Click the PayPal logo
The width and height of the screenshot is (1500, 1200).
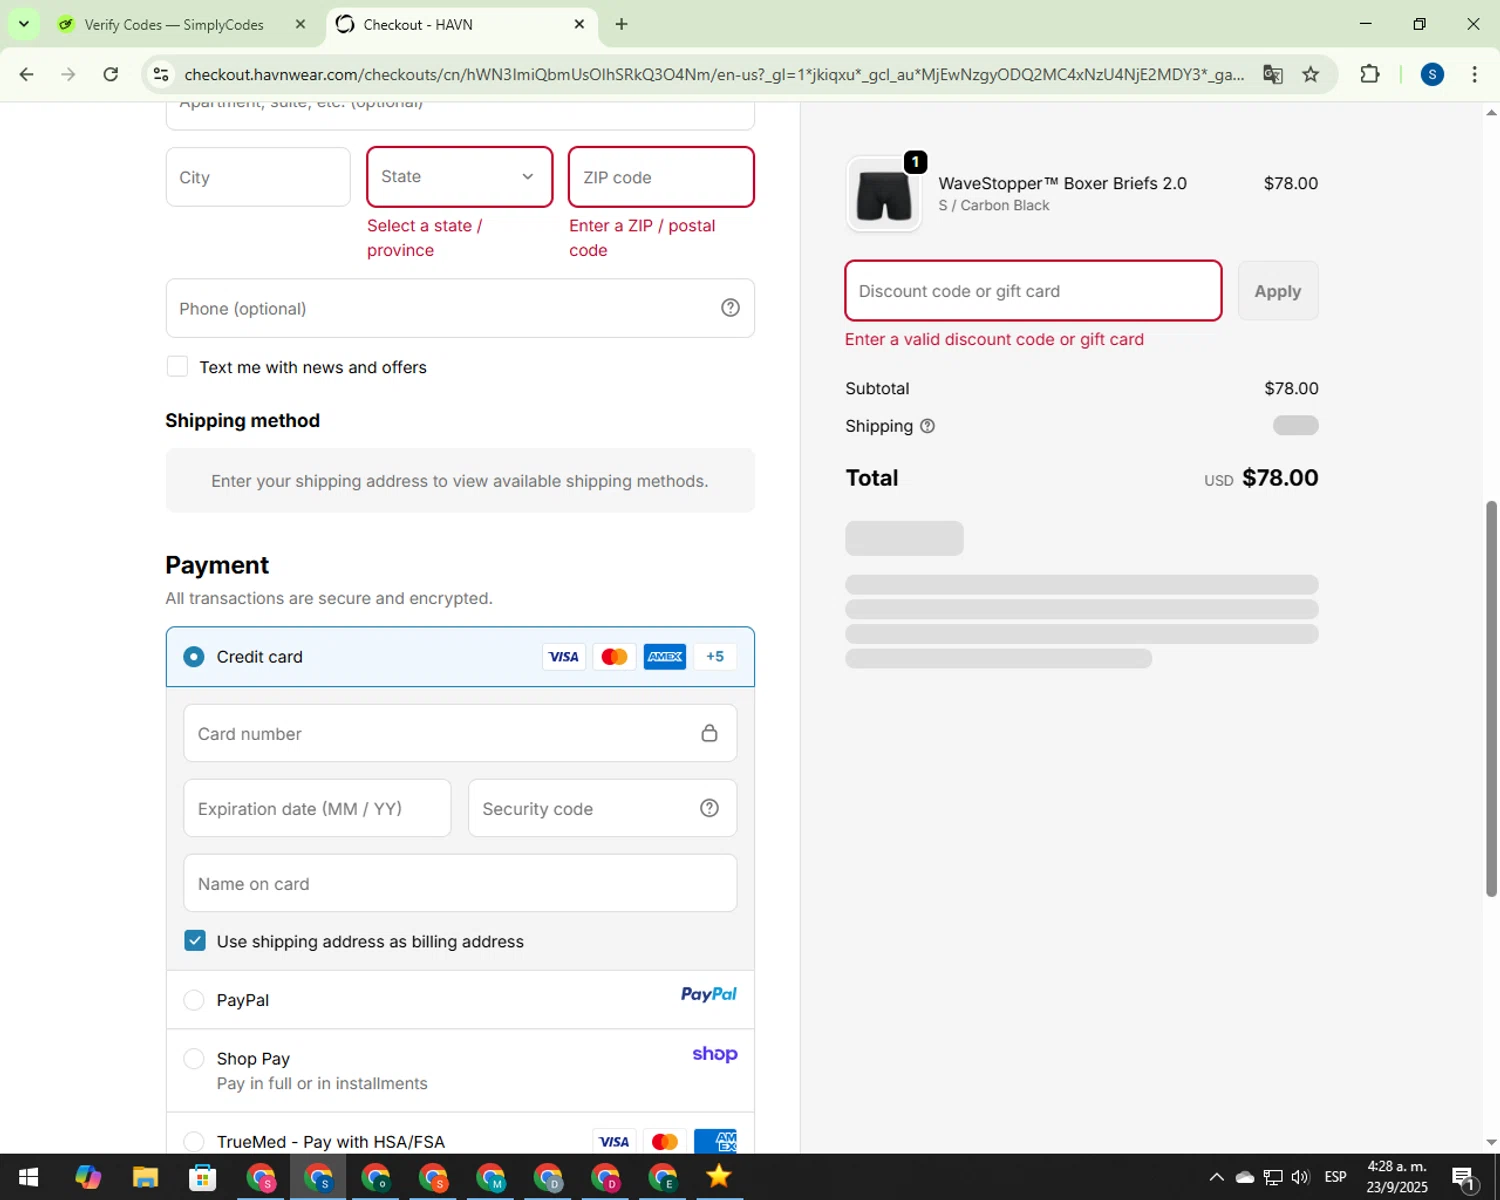tap(708, 994)
